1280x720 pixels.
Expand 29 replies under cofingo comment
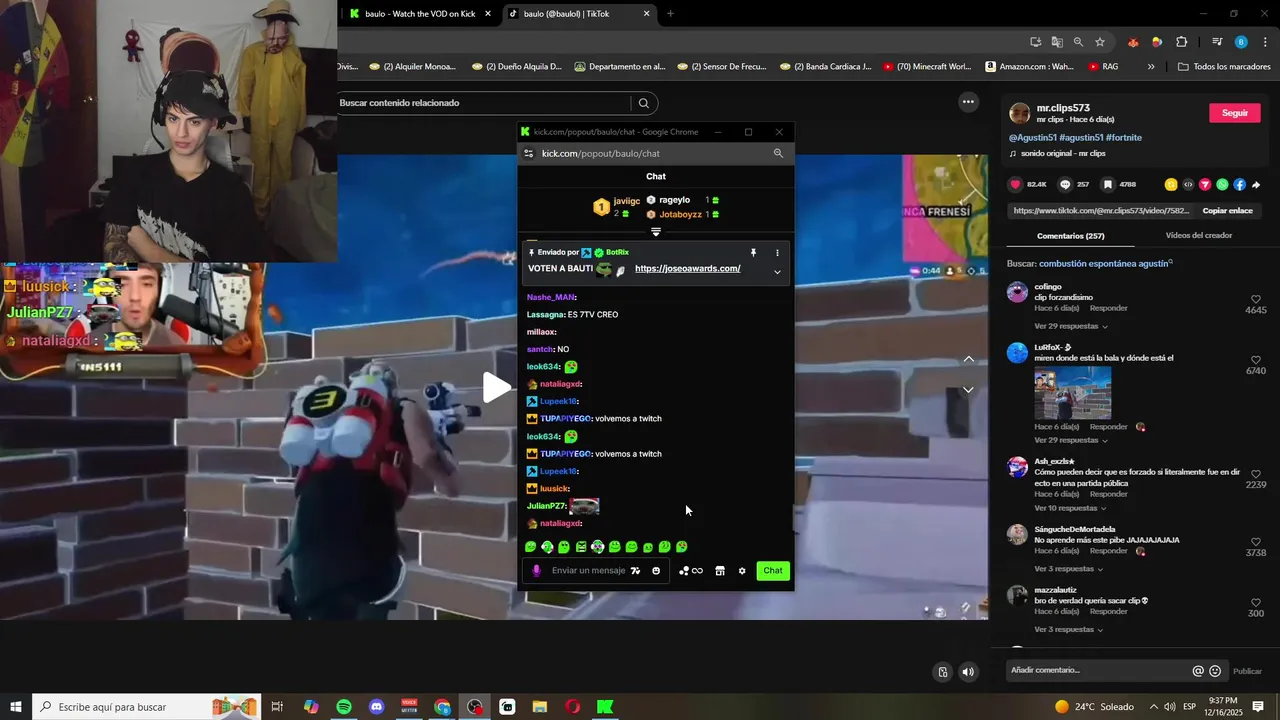tap(1070, 326)
